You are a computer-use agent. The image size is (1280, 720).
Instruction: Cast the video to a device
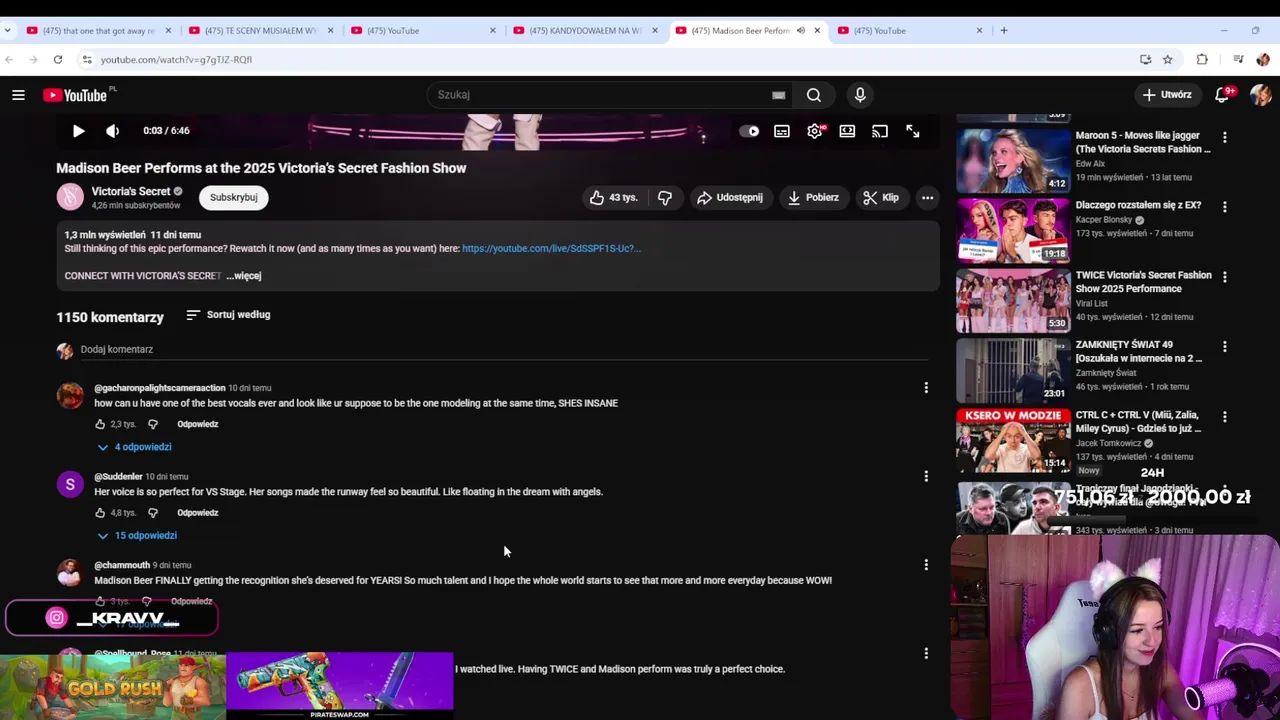(880, 131)
